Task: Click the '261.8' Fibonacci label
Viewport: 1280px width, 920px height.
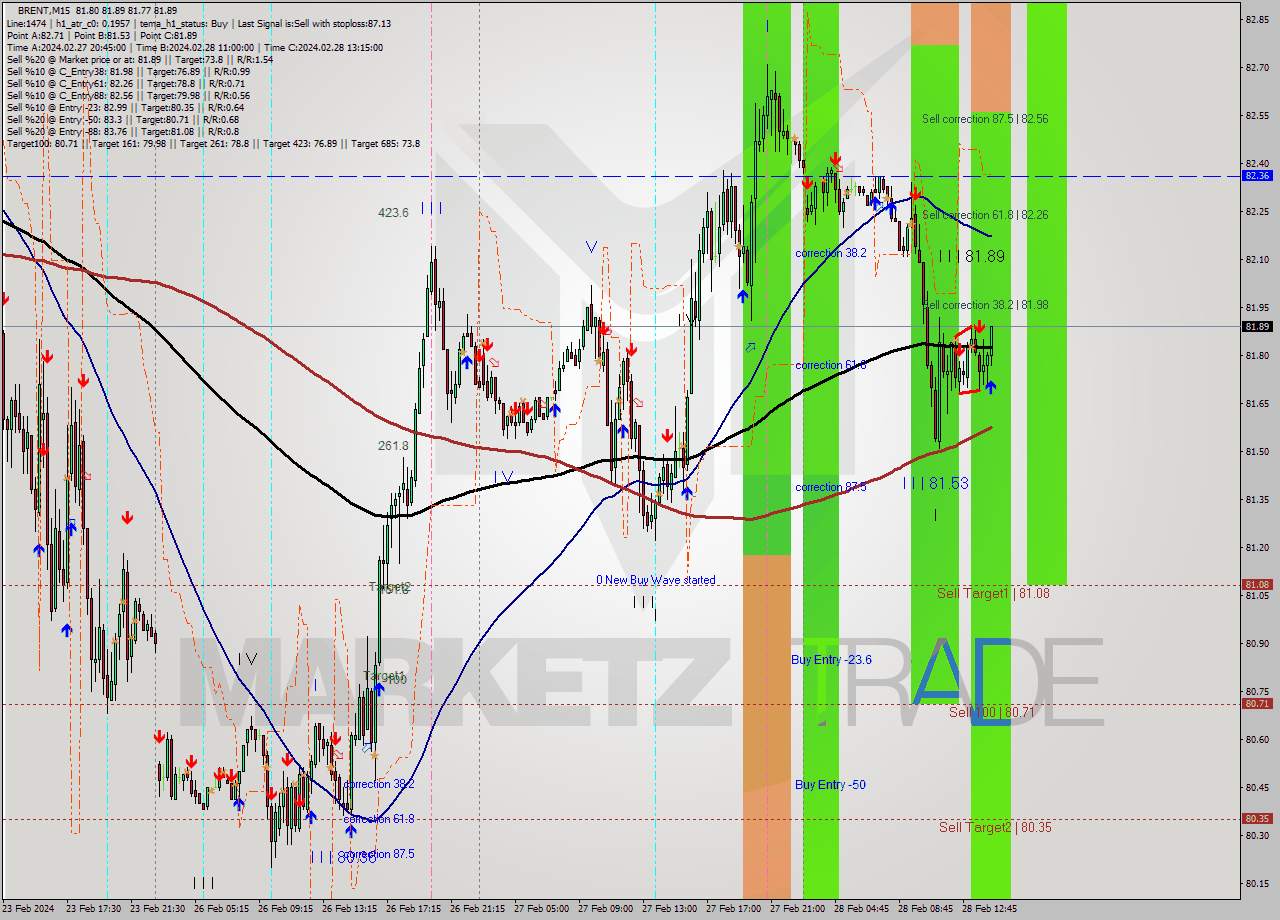Action: coord(393,445)
